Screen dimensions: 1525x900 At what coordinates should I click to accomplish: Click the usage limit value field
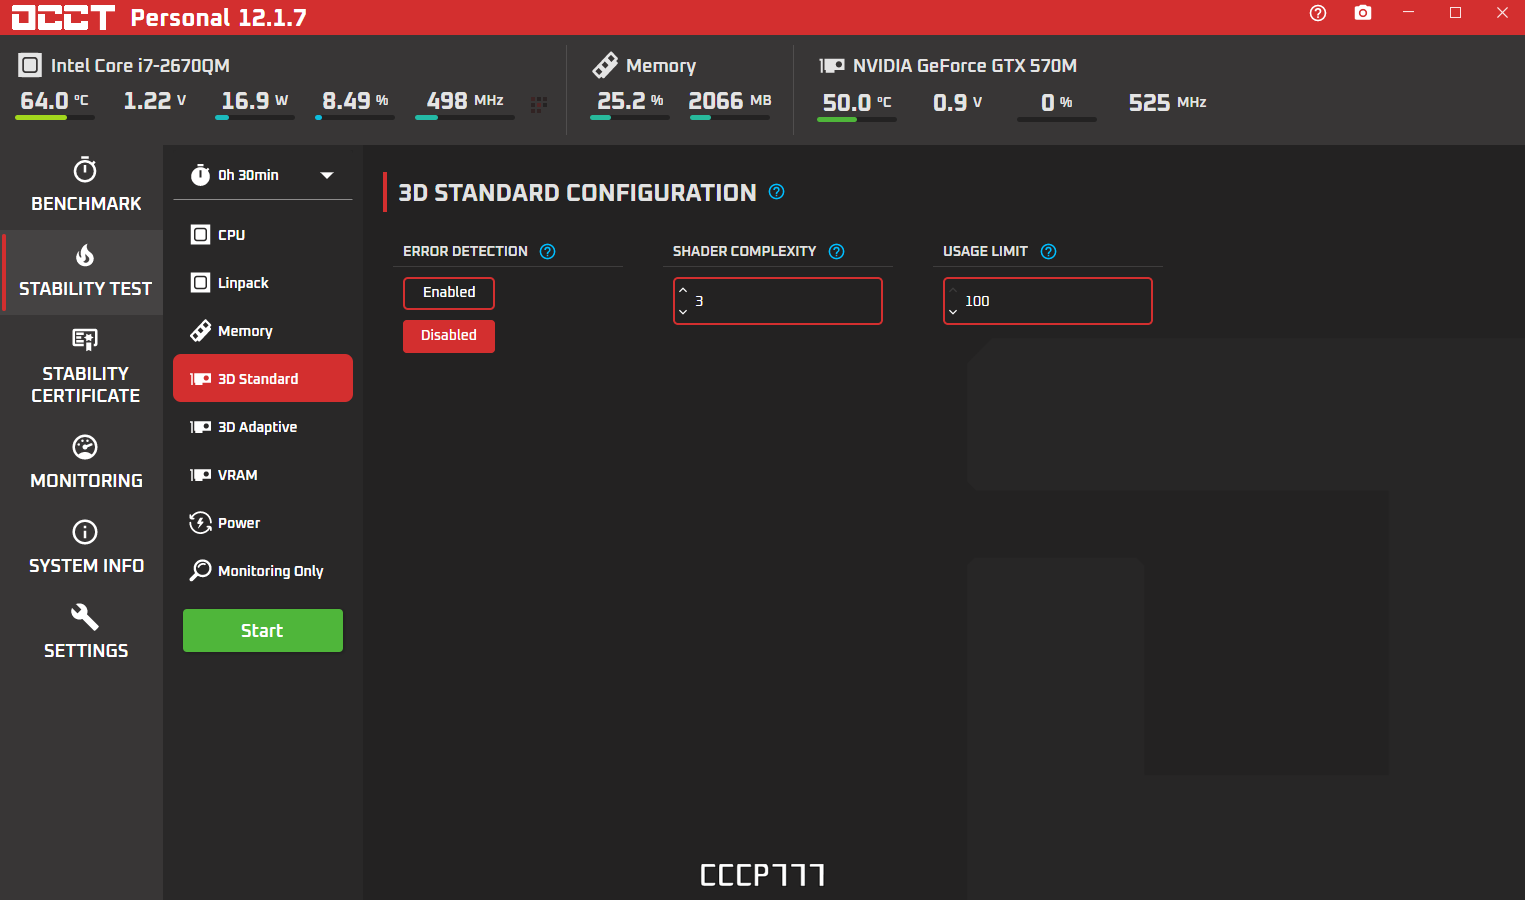[1048, 301]
